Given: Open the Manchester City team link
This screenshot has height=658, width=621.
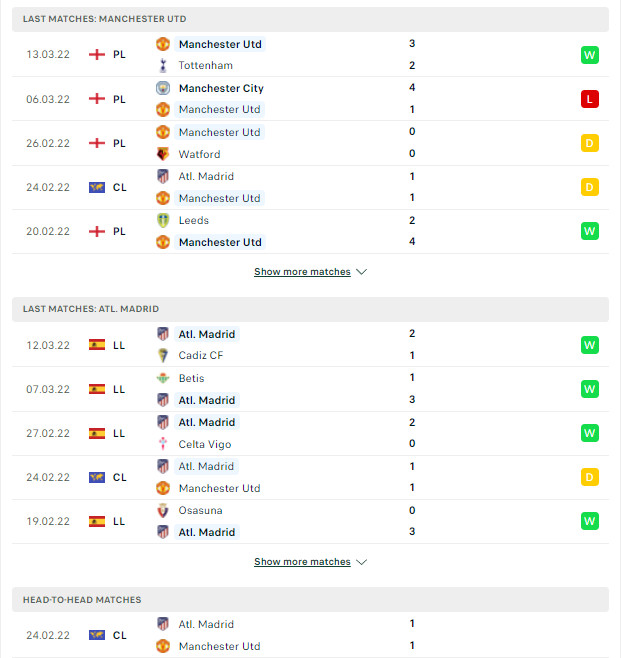Looking at the screenshot, I should [x=221, y=88].
